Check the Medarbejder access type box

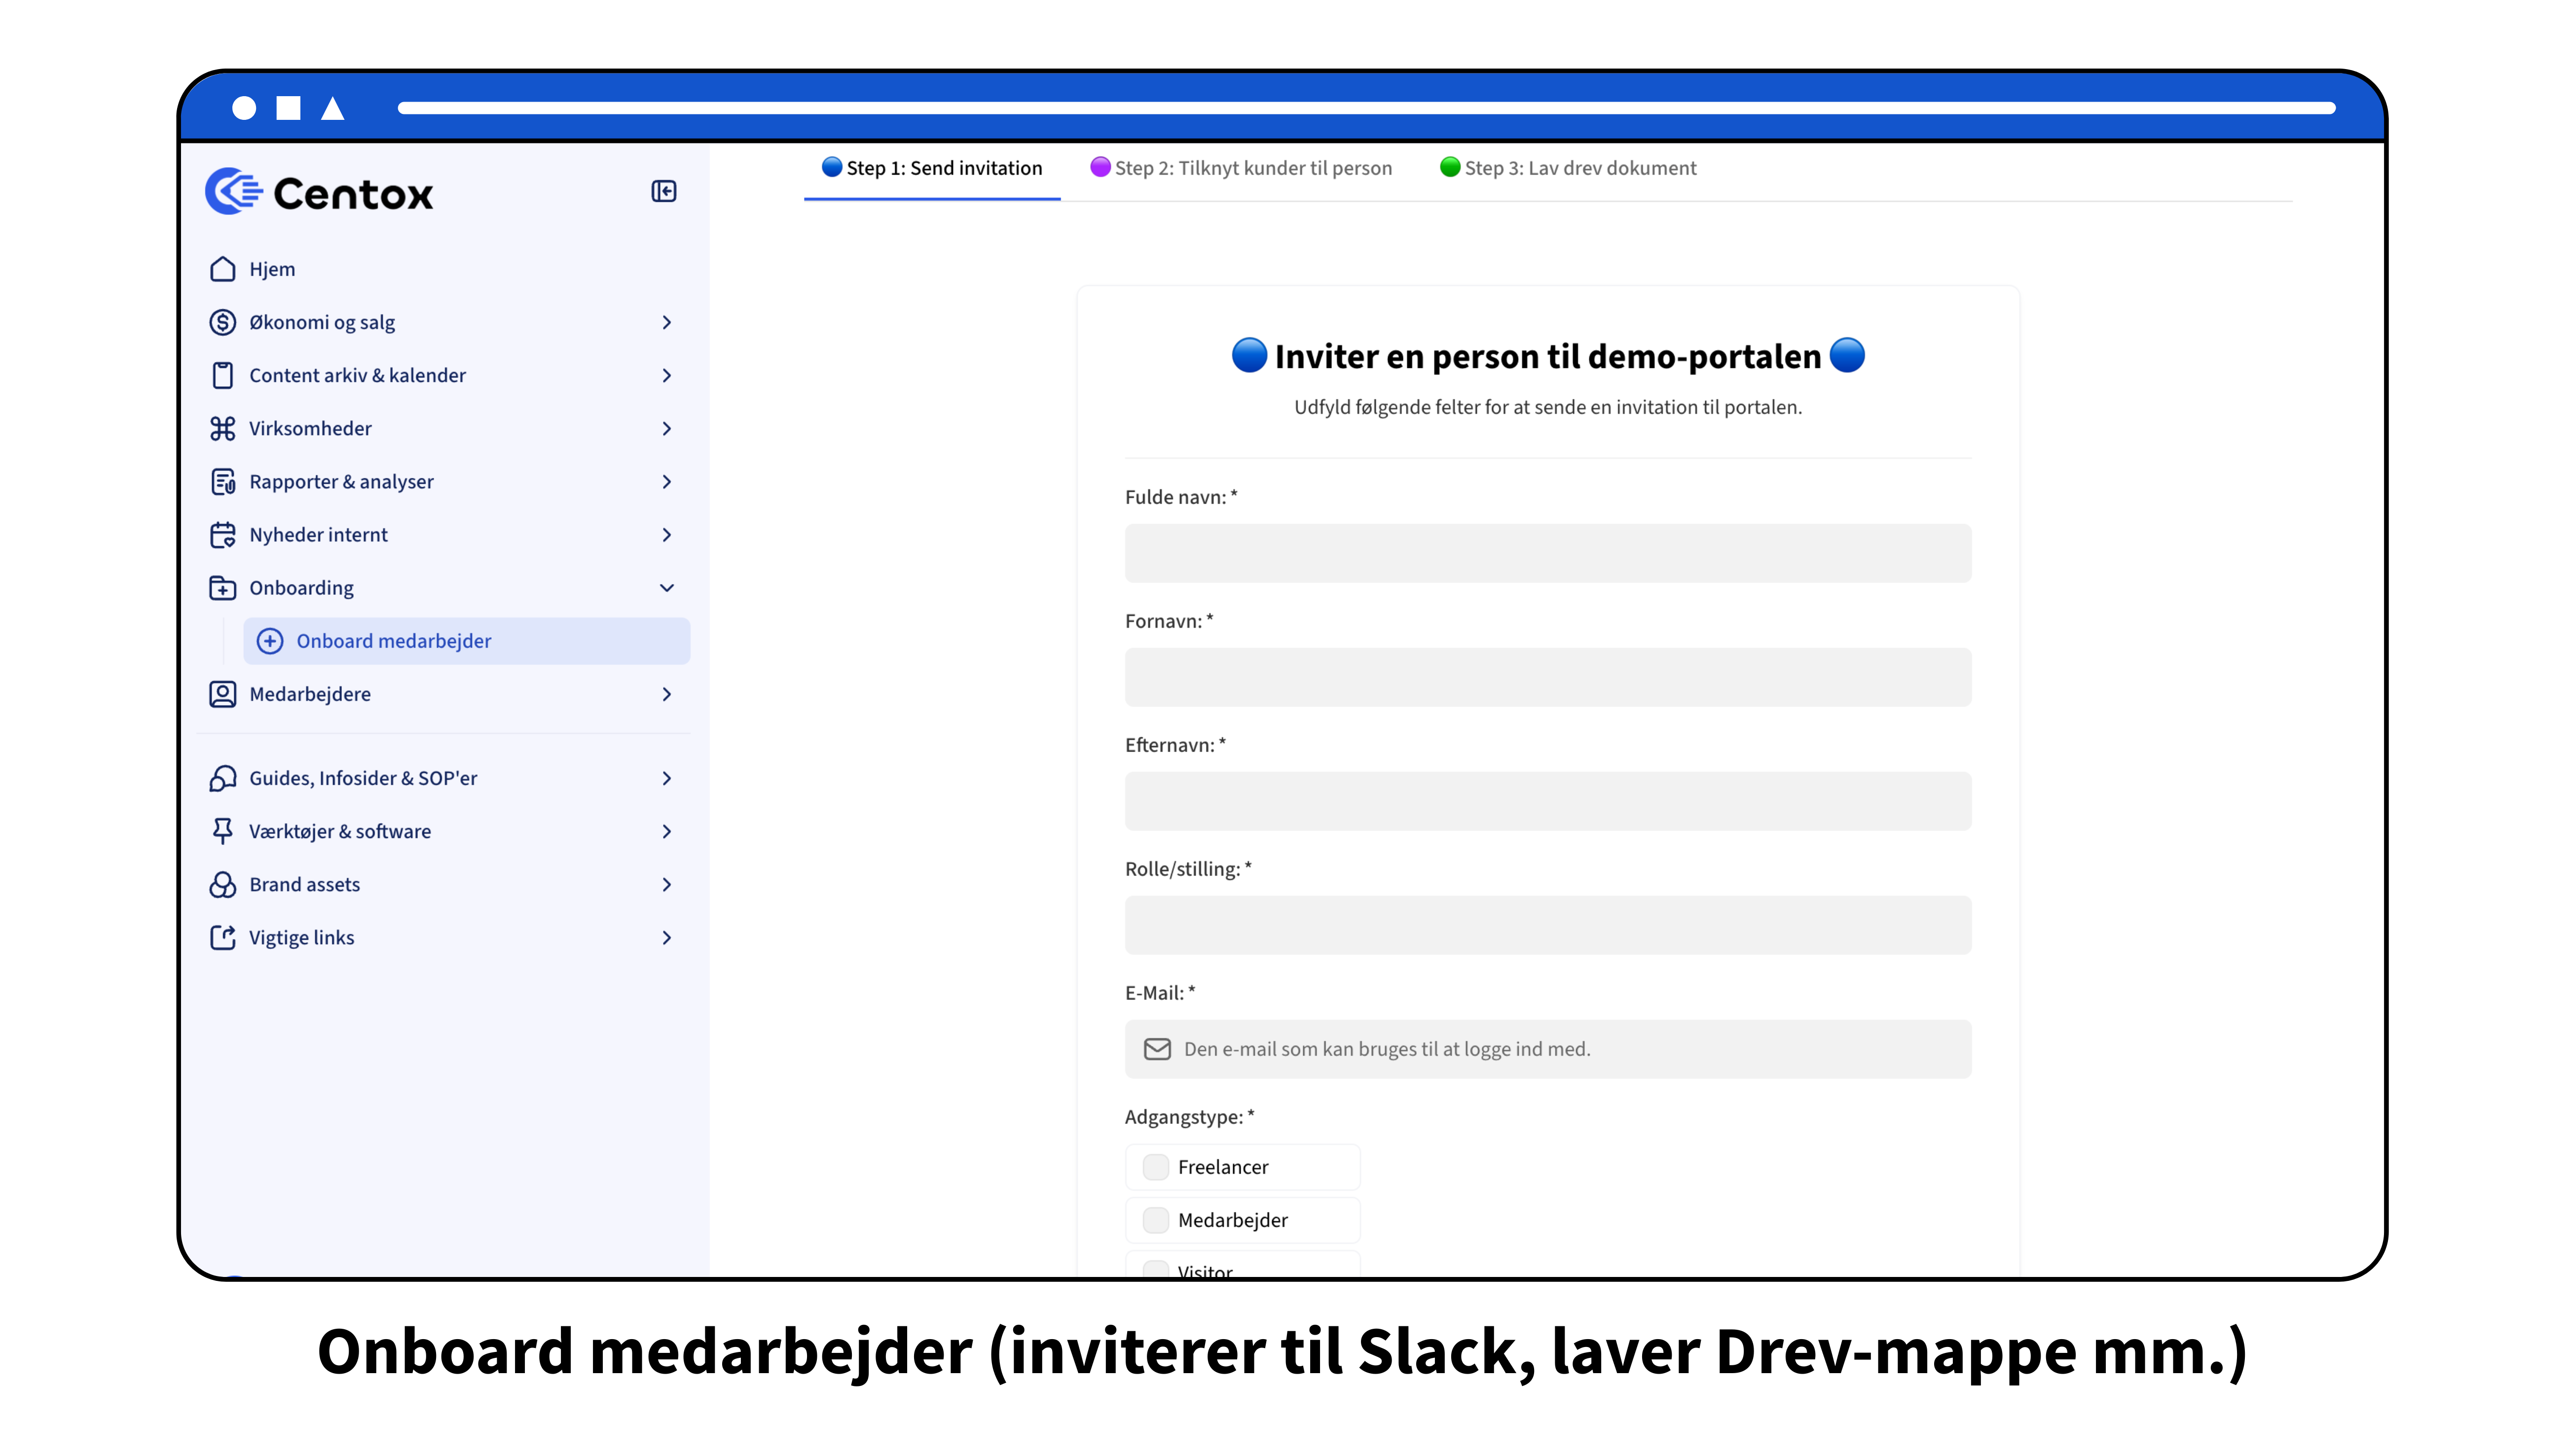pos(1155,1220)
